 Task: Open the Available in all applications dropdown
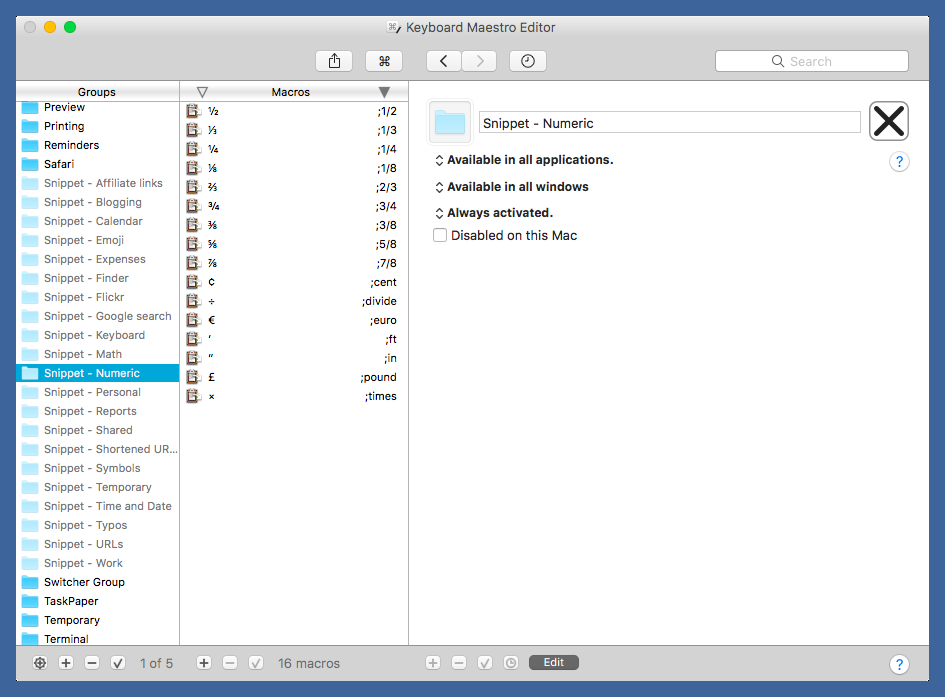click(x=524, y=160)
